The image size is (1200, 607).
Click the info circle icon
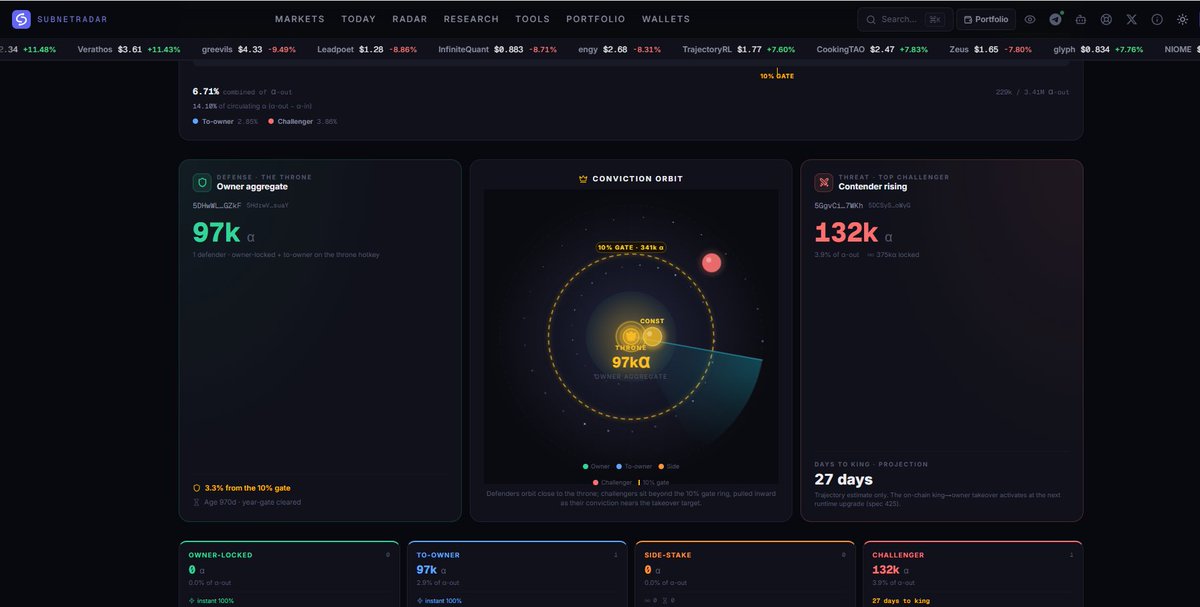point(1157,19)
